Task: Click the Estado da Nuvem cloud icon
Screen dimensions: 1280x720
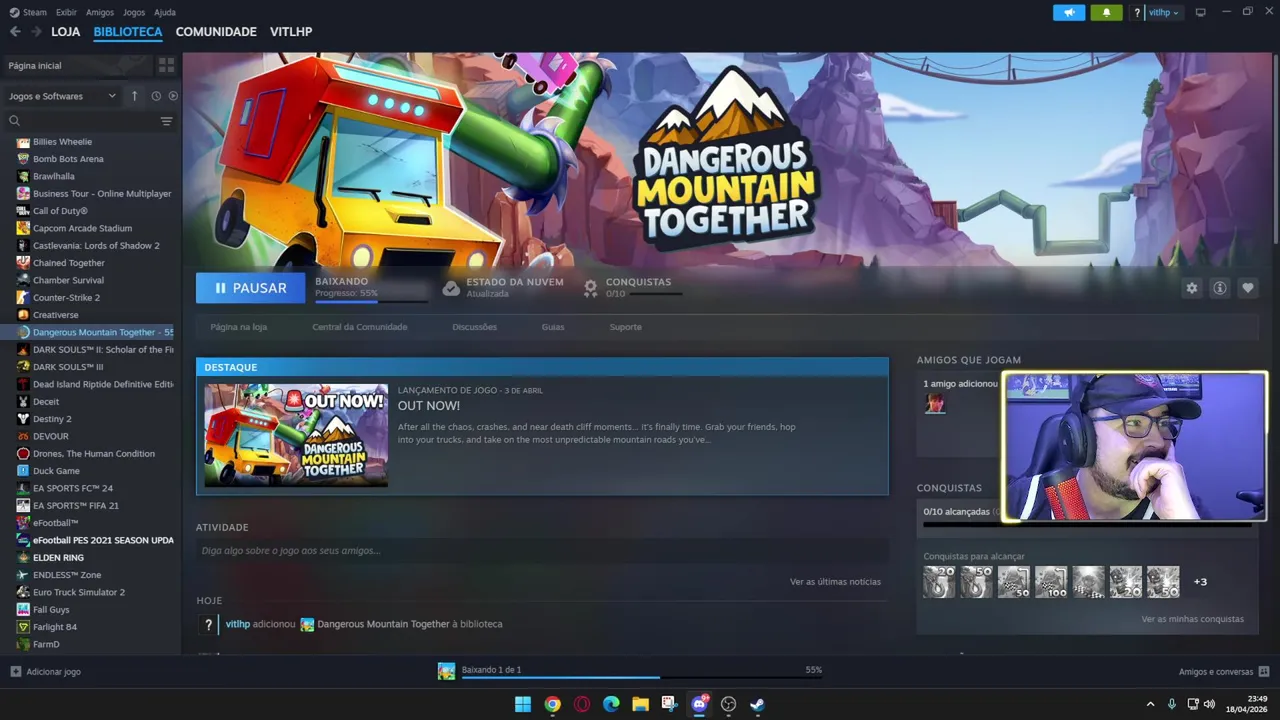Action: pyautogui.click(x=451, y=288)
